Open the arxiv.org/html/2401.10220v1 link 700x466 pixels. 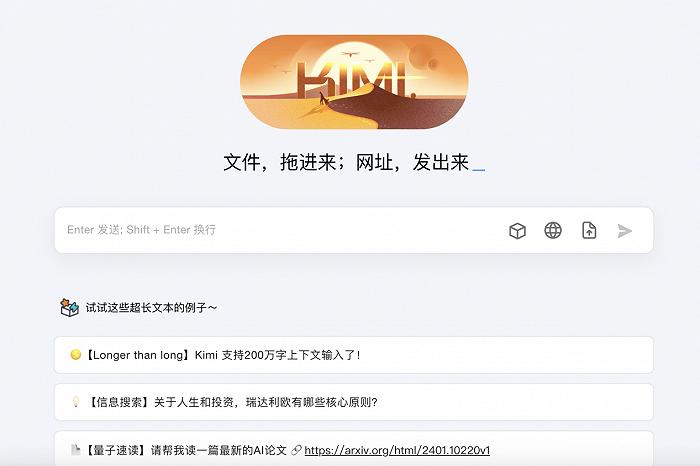point(397,450)
